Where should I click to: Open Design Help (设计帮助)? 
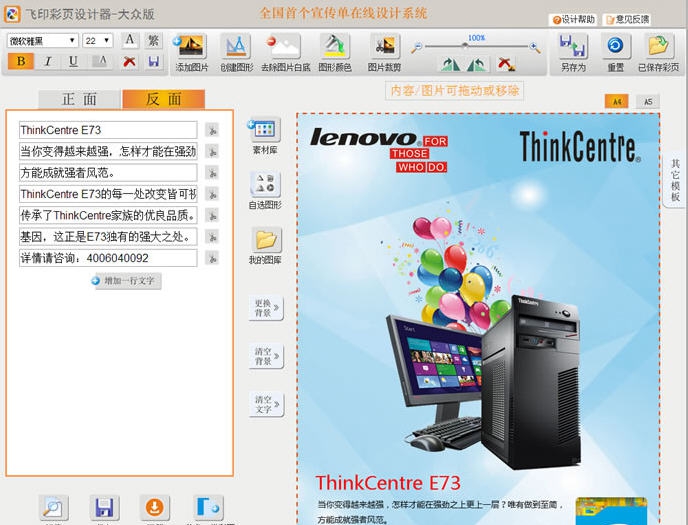pyautogui.click(x=573, y=19)
